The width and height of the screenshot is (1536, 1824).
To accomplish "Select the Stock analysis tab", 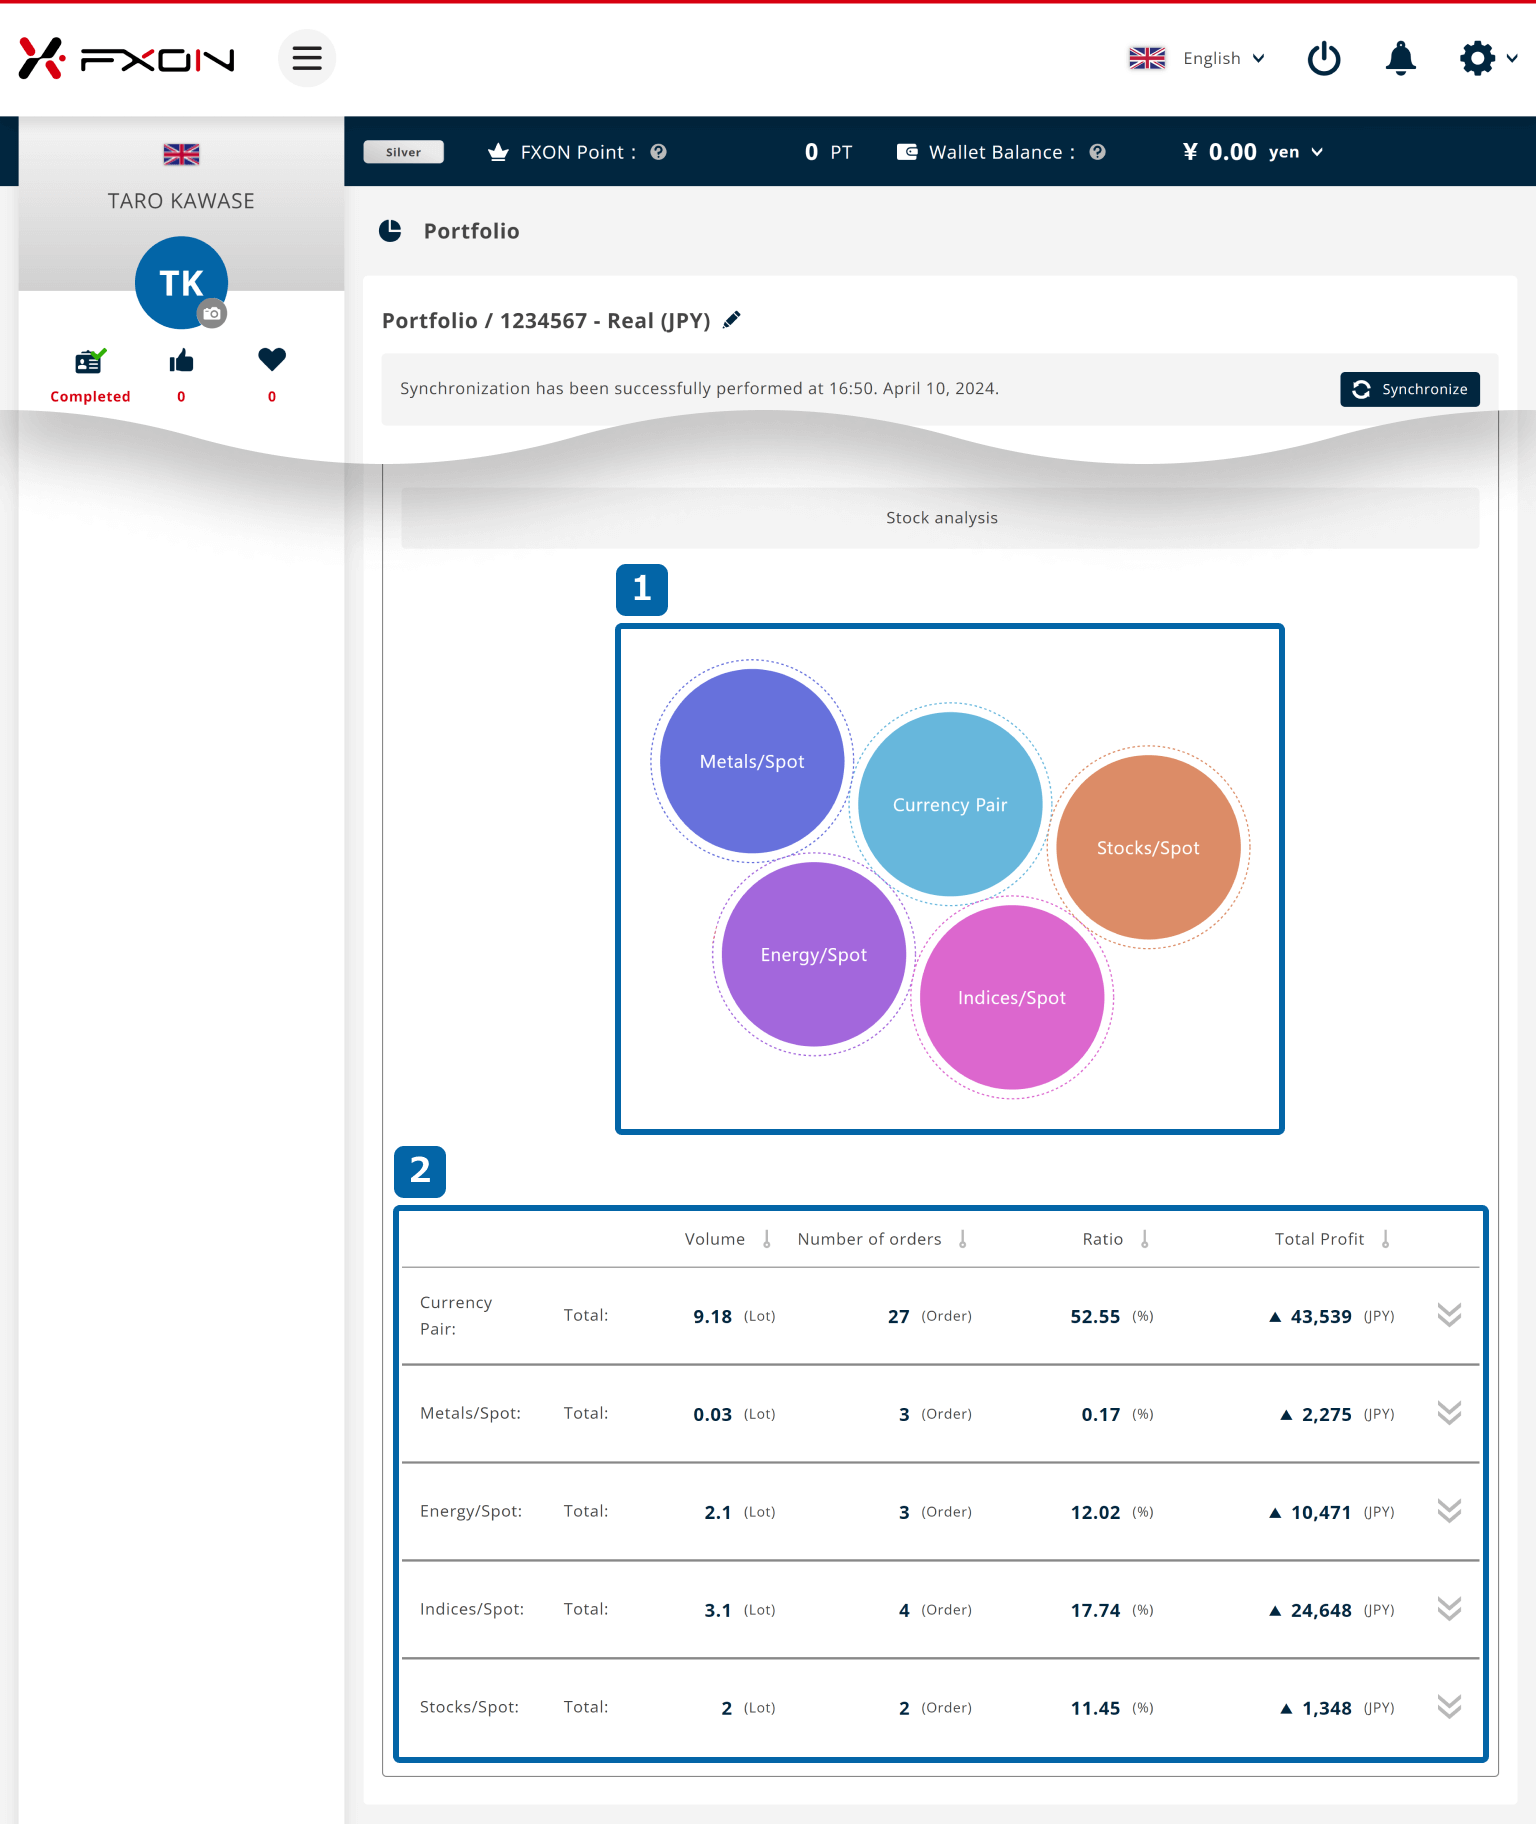I will (940, 518).
